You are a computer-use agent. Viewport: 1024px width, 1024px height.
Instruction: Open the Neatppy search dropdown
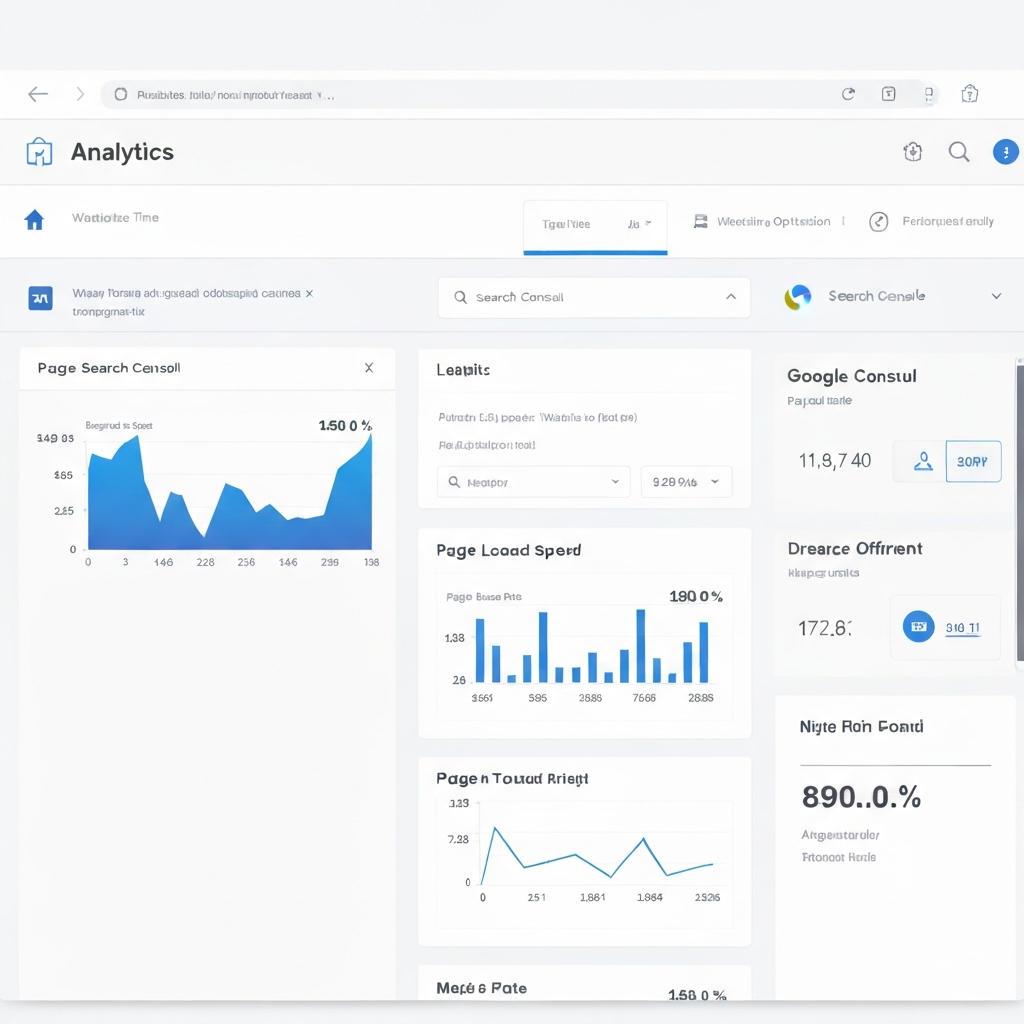click(534, 482)
